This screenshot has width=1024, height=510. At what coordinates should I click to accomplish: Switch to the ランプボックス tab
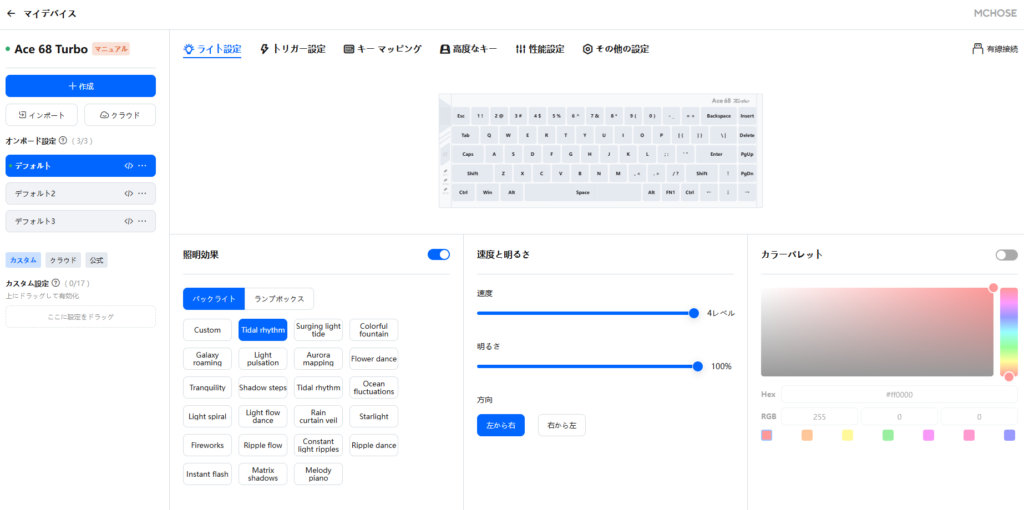click(x=280, y=299)
